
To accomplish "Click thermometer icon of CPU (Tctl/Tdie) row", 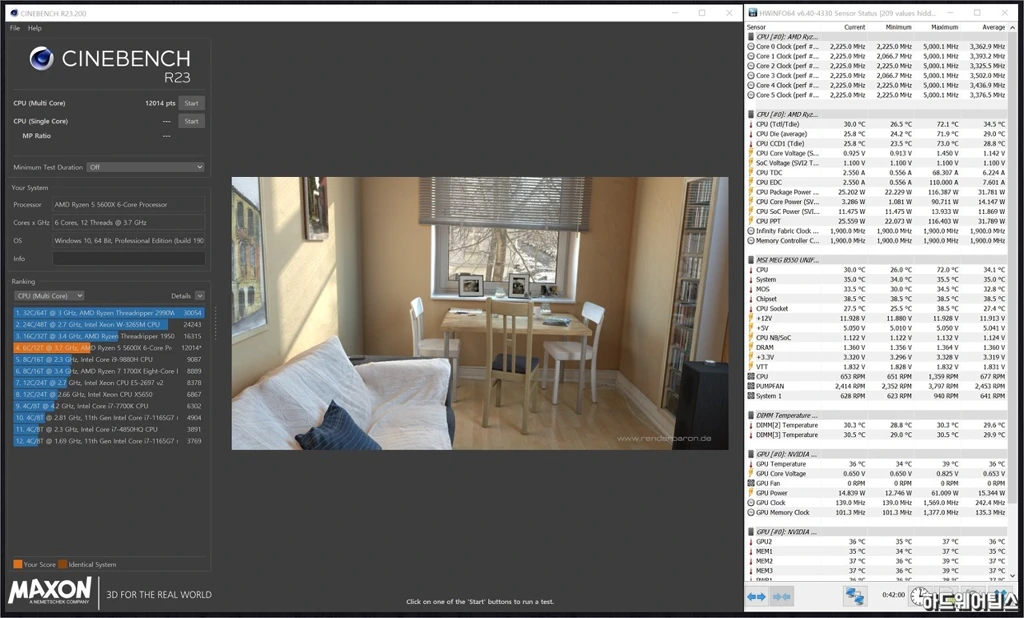I will click(751, 124).
